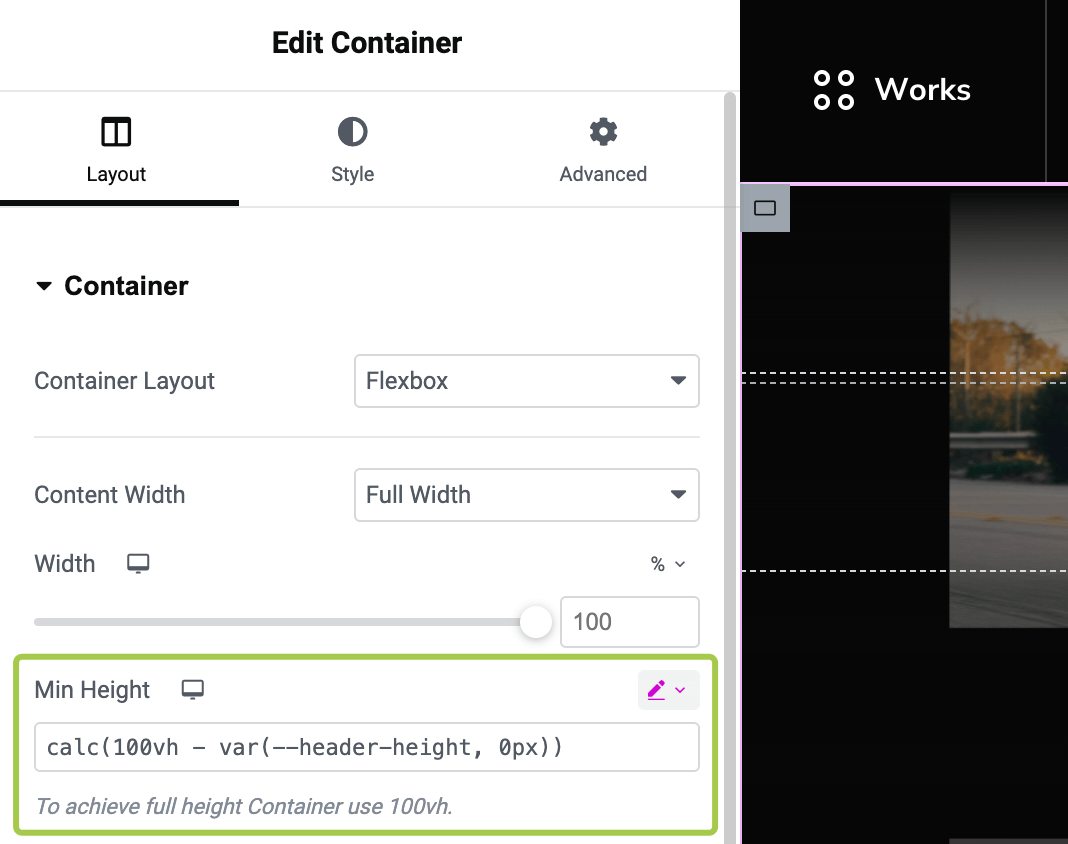Open the Width percent unit selector
Screen dimensions: 1068x844
668,564
